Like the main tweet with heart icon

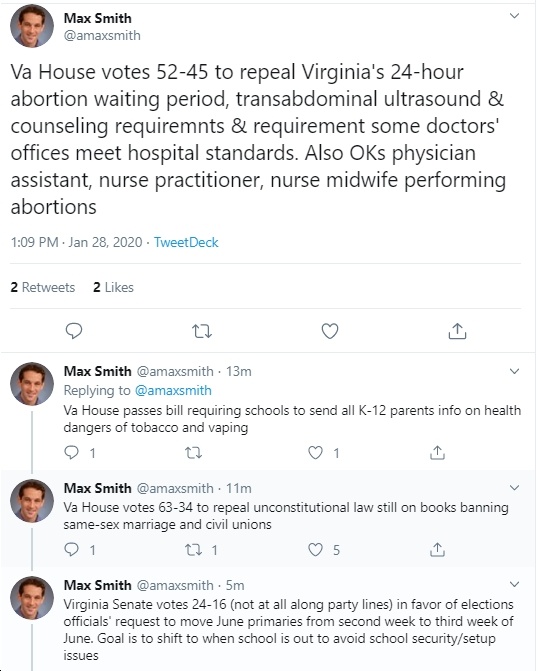[x=330, y=331]
